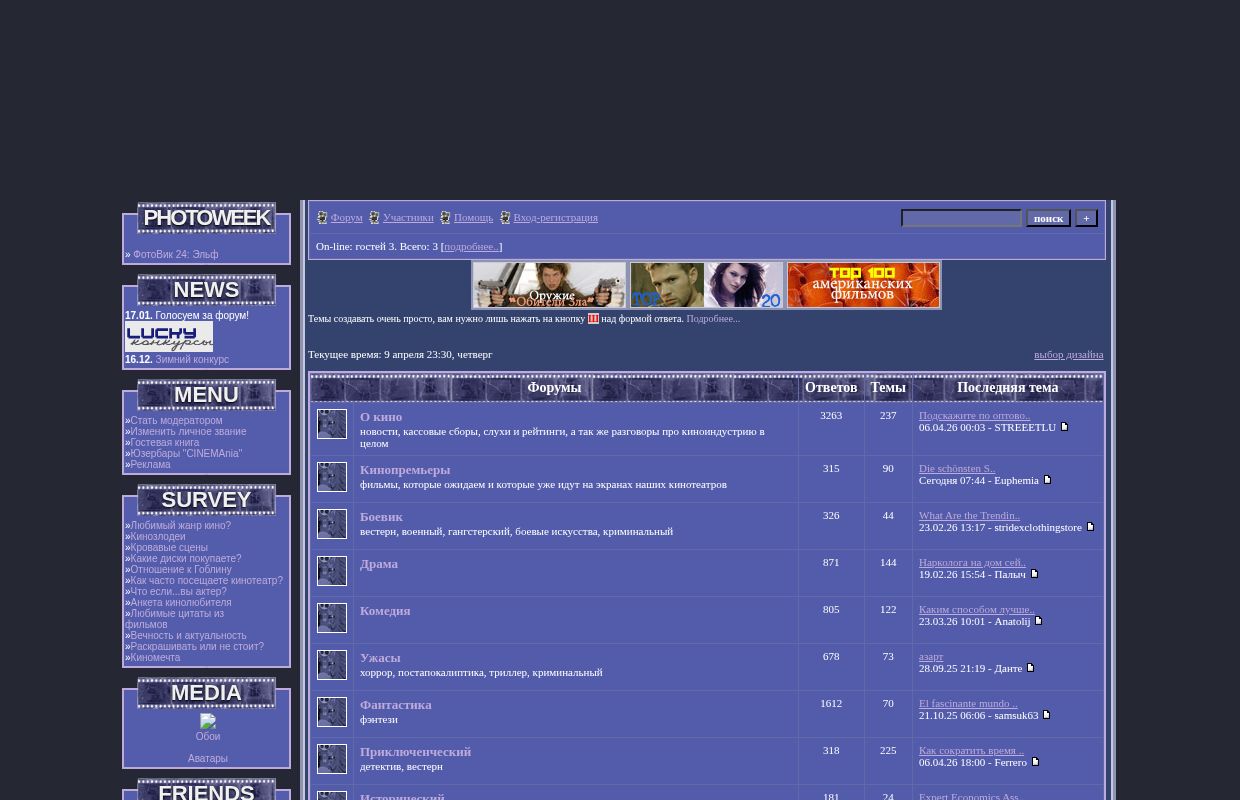Click the Lucky конкурсы news banner
The width and height of the screenshot is (1240, 800).
tap(169, 337)
